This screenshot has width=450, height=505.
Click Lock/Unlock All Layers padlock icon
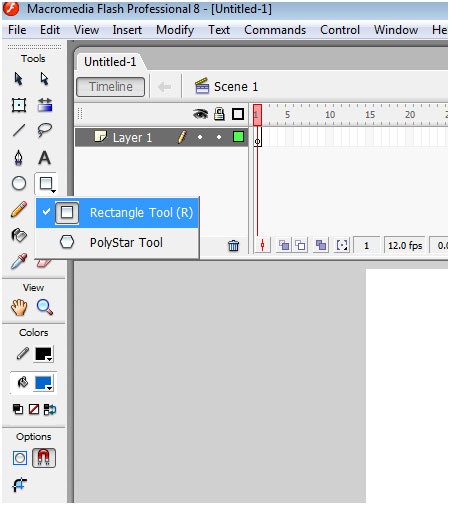[x=219, y=114]
